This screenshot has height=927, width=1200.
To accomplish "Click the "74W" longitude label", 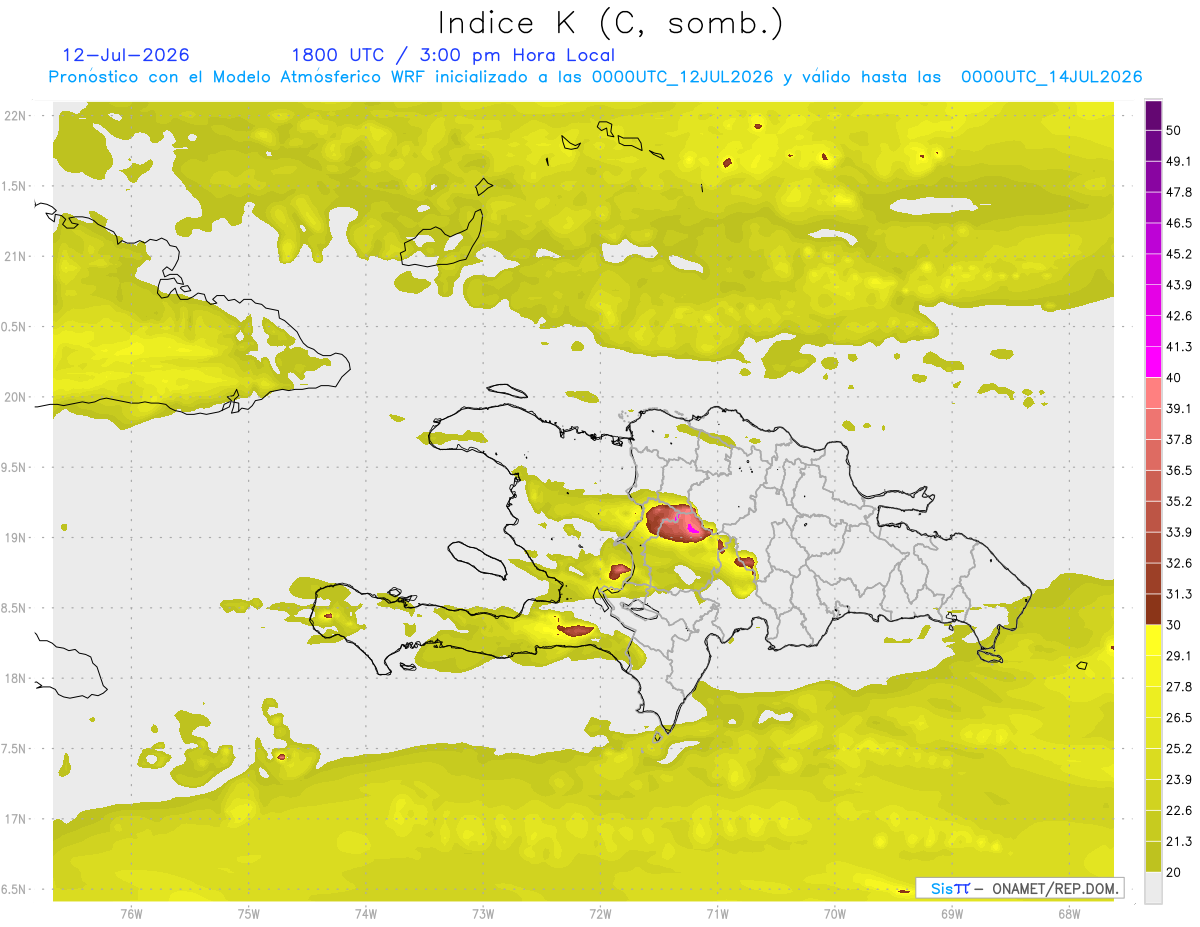I will pyautogui.click(x=366, y=913).
